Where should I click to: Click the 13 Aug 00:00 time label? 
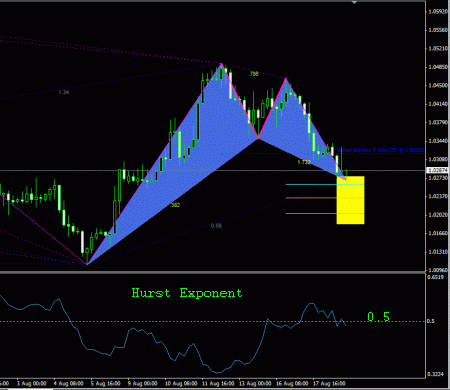[x=255, y=384]
